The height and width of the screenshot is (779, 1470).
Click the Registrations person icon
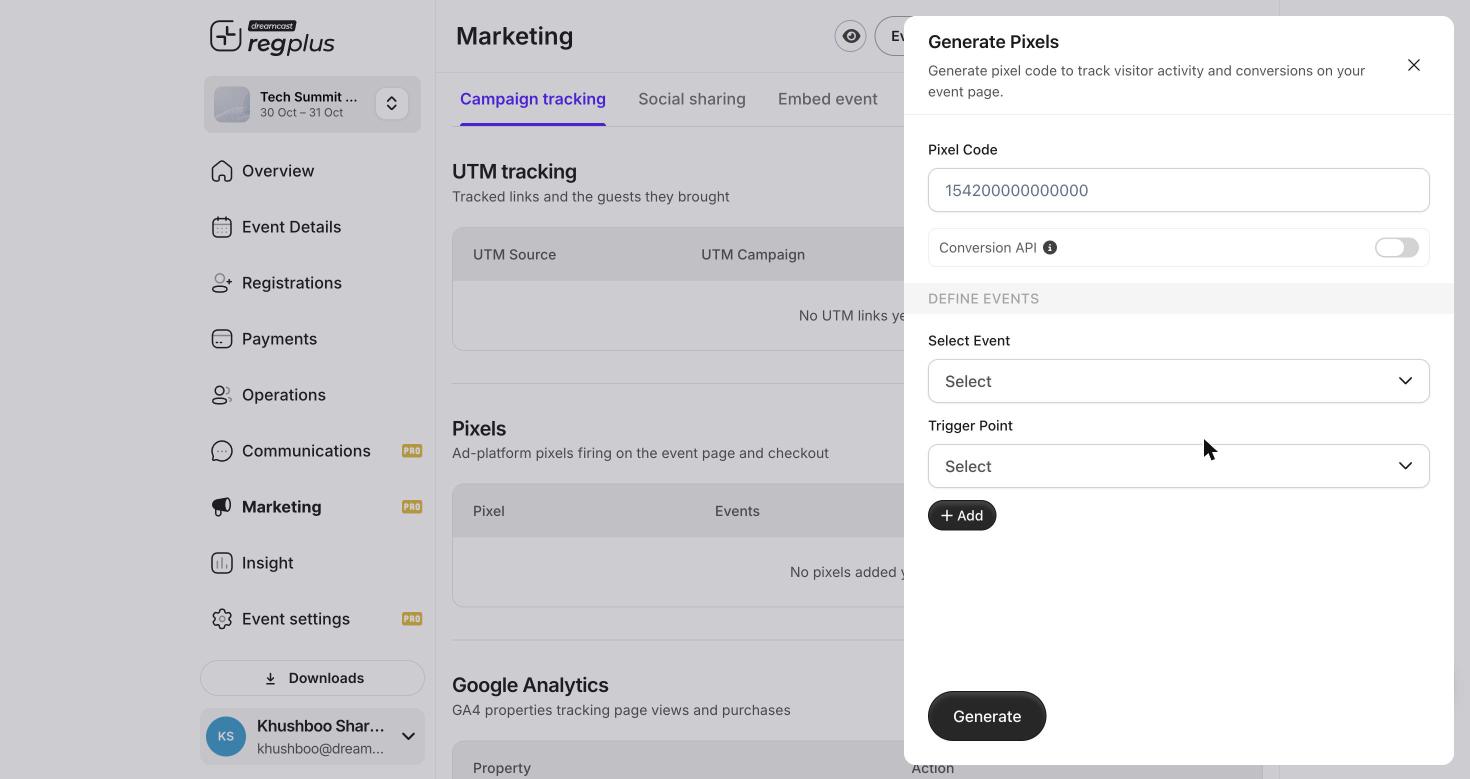click(222, 283)
